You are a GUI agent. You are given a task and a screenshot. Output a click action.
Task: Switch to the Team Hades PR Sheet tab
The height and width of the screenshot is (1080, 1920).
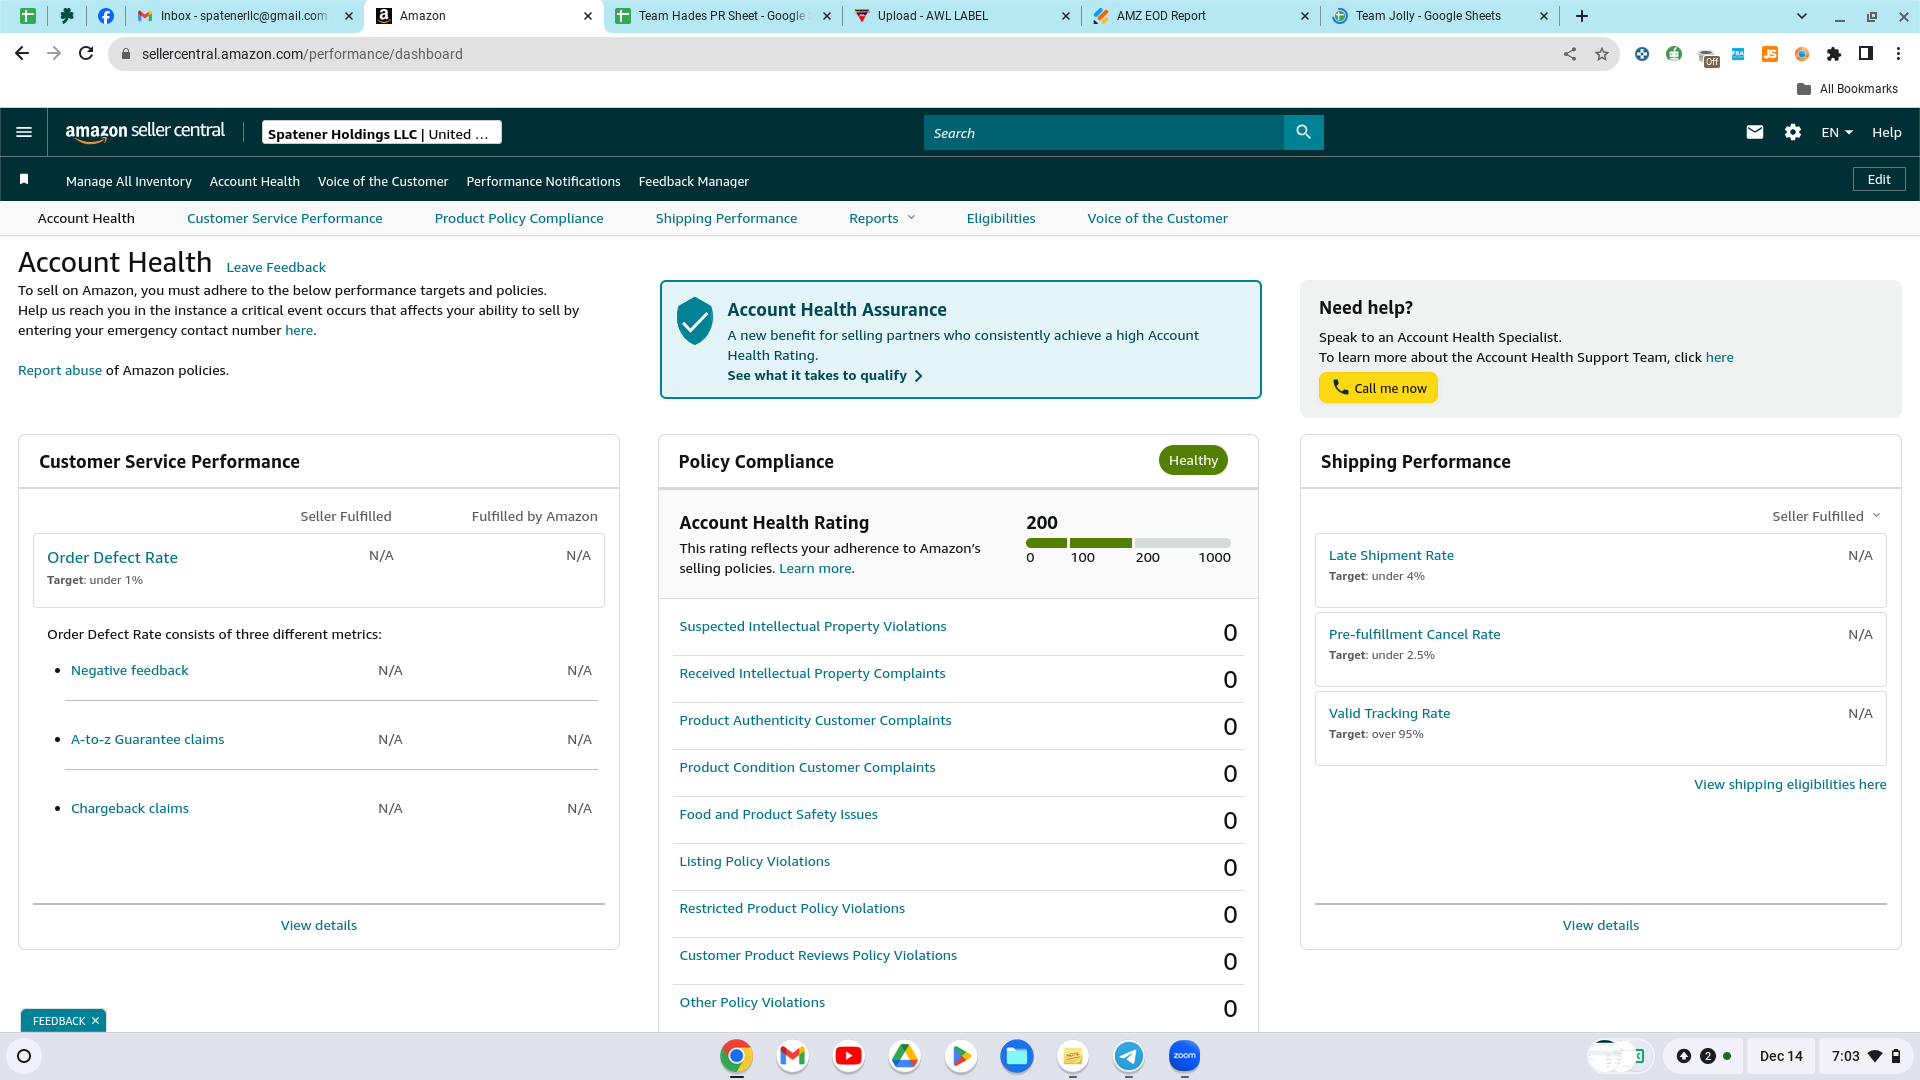coord(722,16)
